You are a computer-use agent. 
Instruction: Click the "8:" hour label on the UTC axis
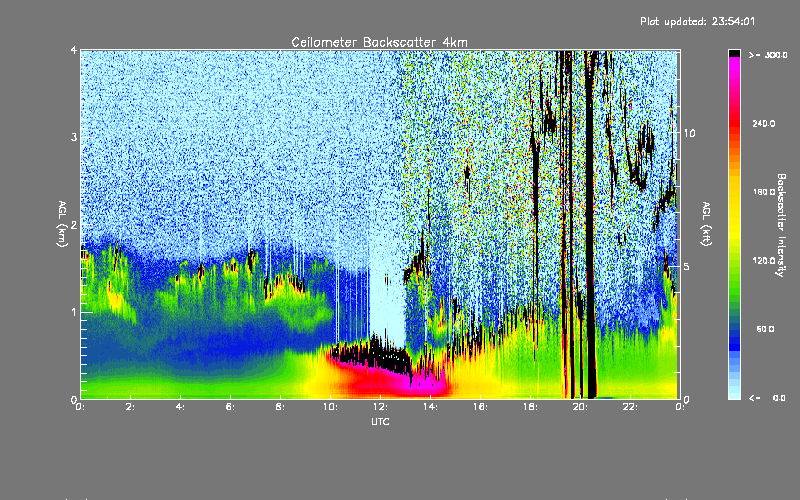281,407
